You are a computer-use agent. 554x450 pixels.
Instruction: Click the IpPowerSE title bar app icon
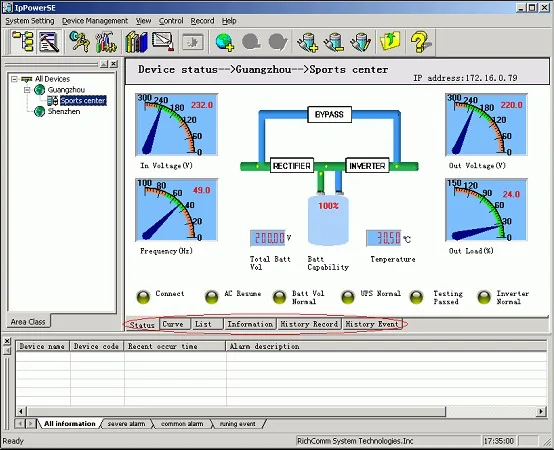(7, 7)
